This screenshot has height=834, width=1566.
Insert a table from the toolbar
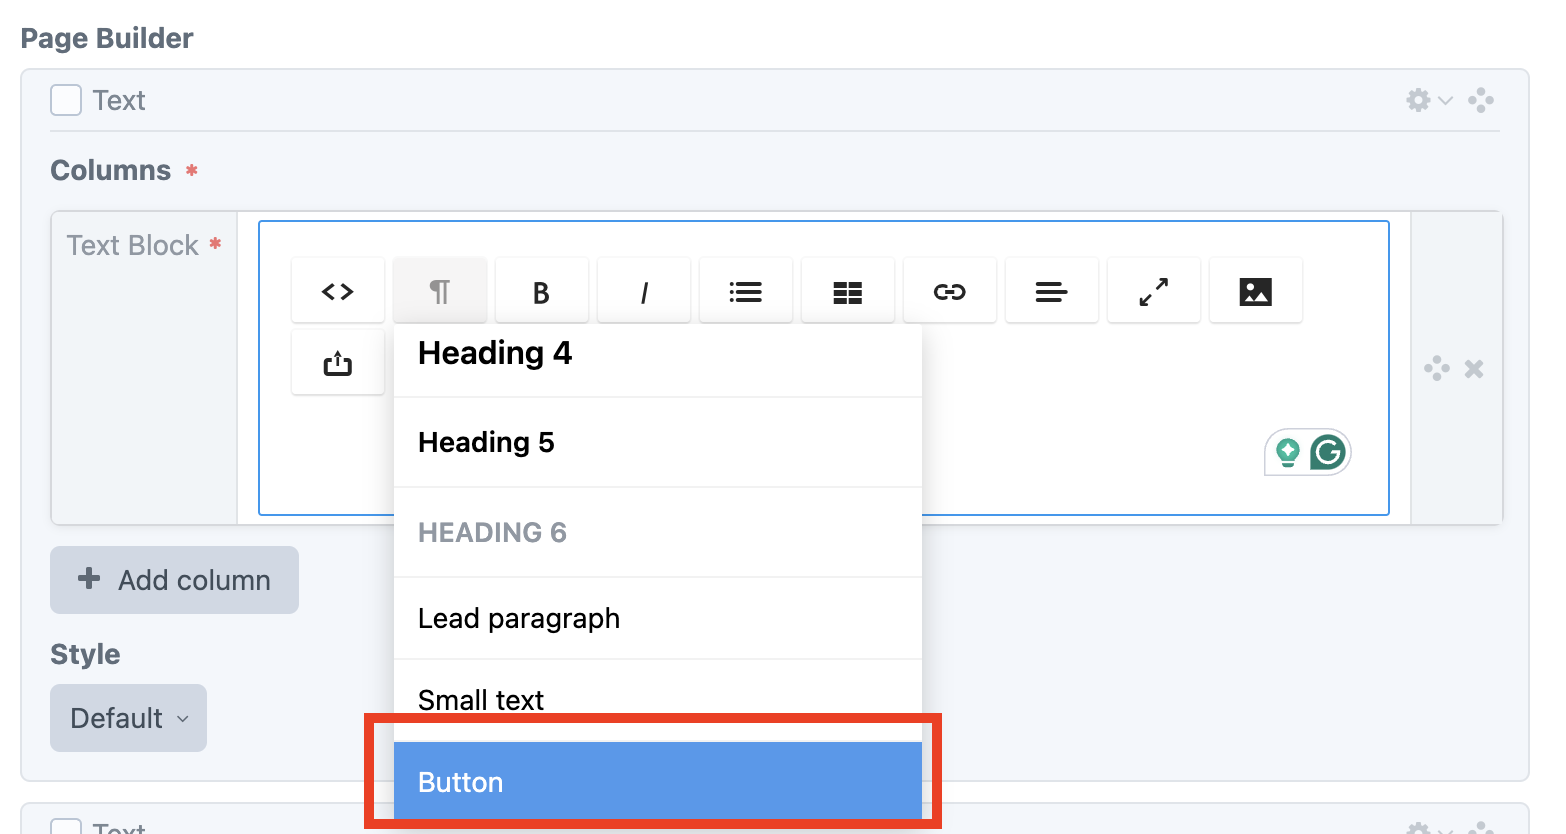[x=848, y=291]
